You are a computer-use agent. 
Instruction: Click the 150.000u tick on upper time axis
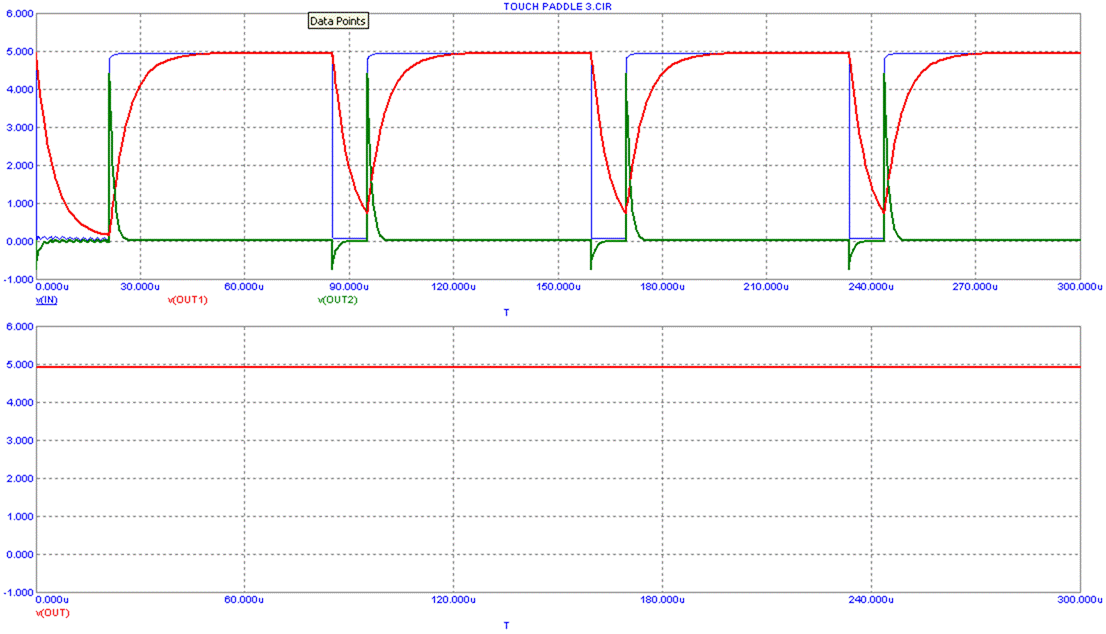[556, 287]
